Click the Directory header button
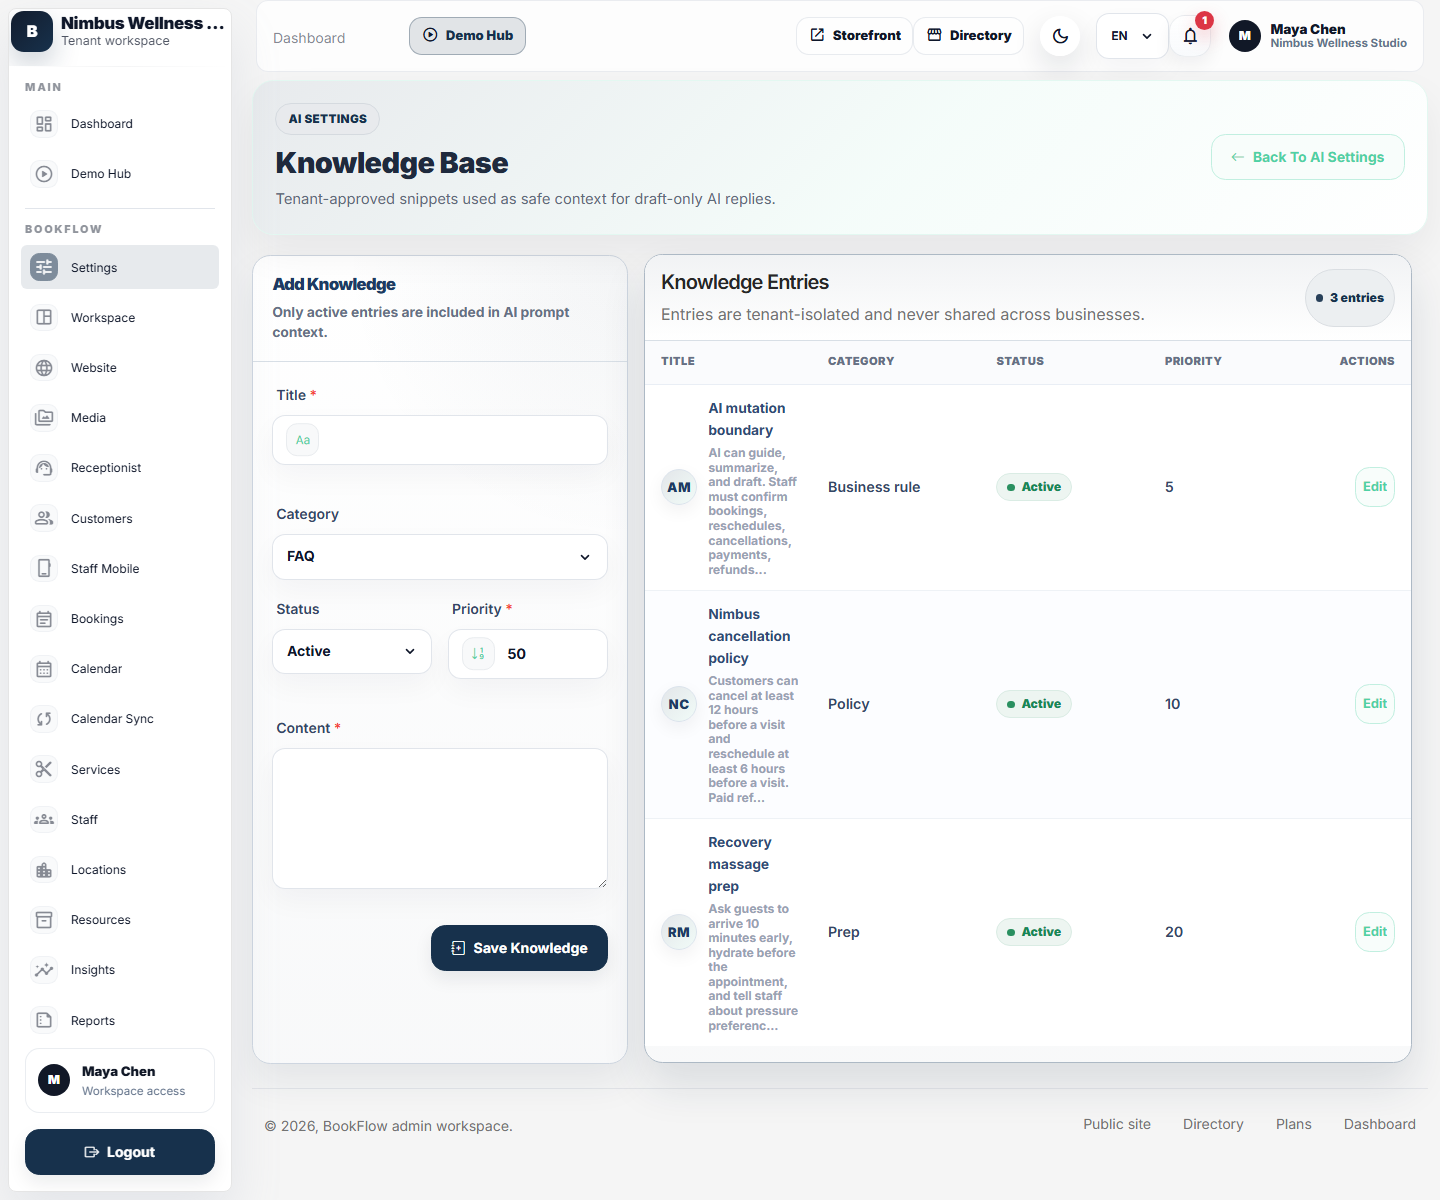The height and width of the screenshot is (1200, 1440). [969, 36]
